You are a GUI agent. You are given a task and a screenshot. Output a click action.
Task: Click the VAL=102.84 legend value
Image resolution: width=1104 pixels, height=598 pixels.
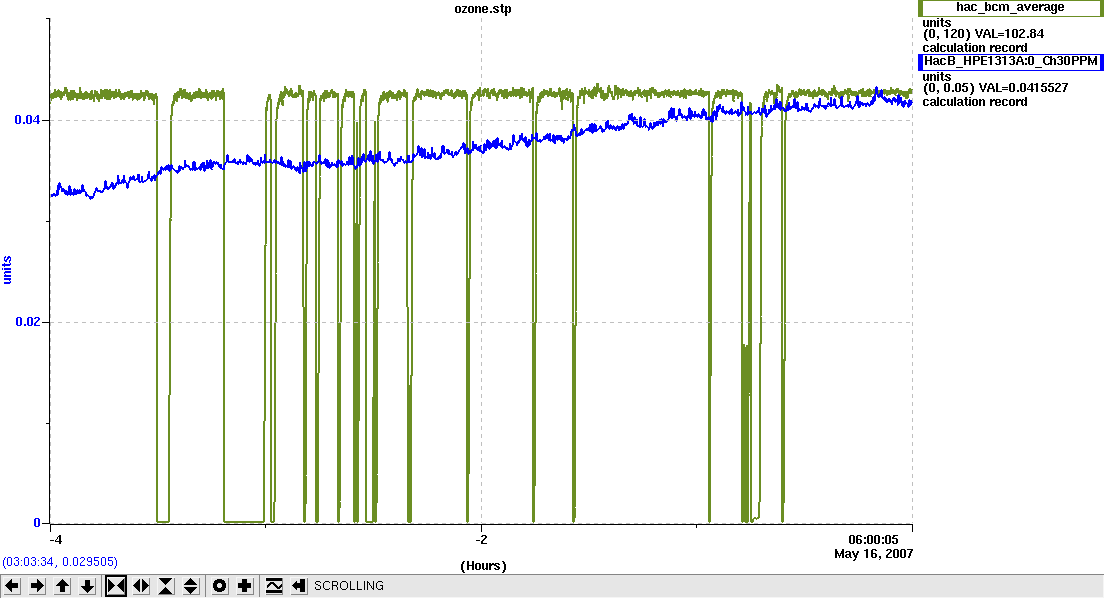click(1009, 34)
